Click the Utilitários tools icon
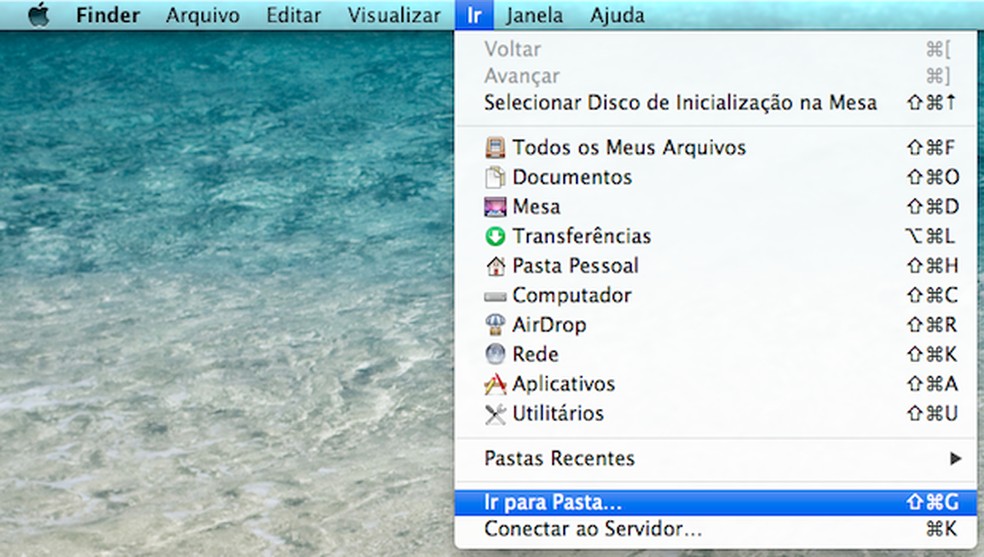This screenshot has height=557, width=984. click(496, 414)
